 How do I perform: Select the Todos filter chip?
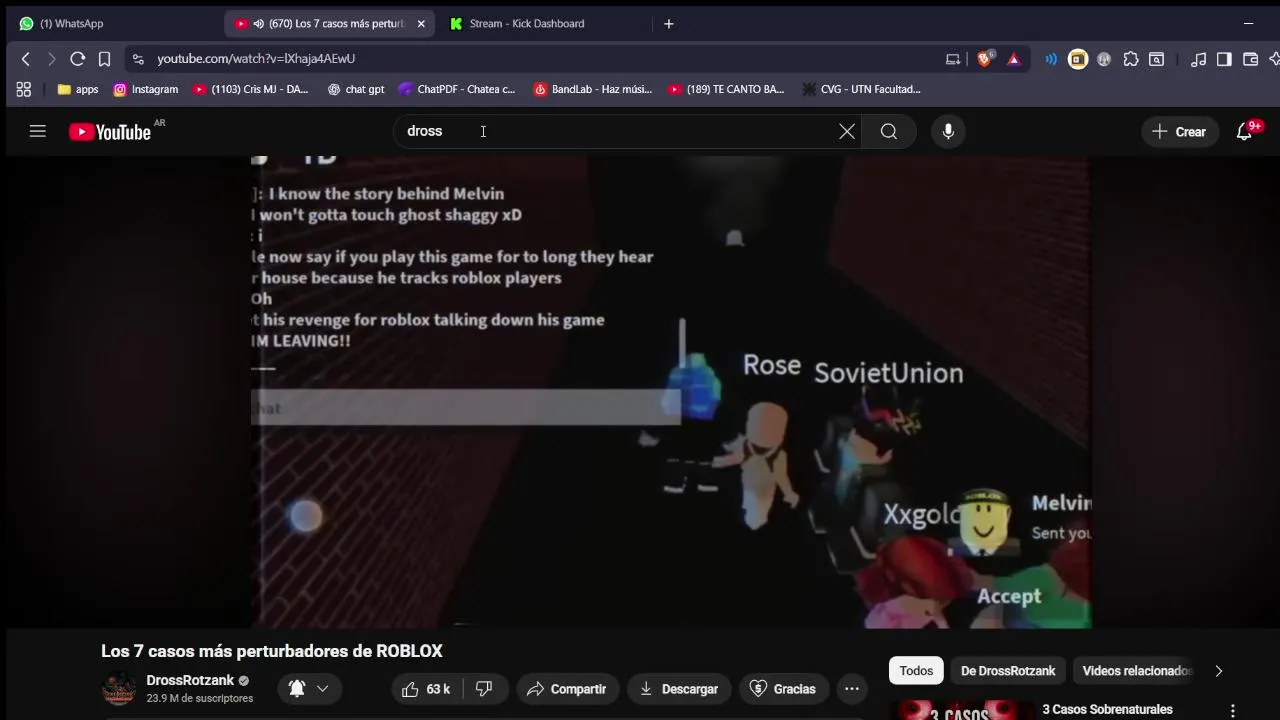coord(916,671)
